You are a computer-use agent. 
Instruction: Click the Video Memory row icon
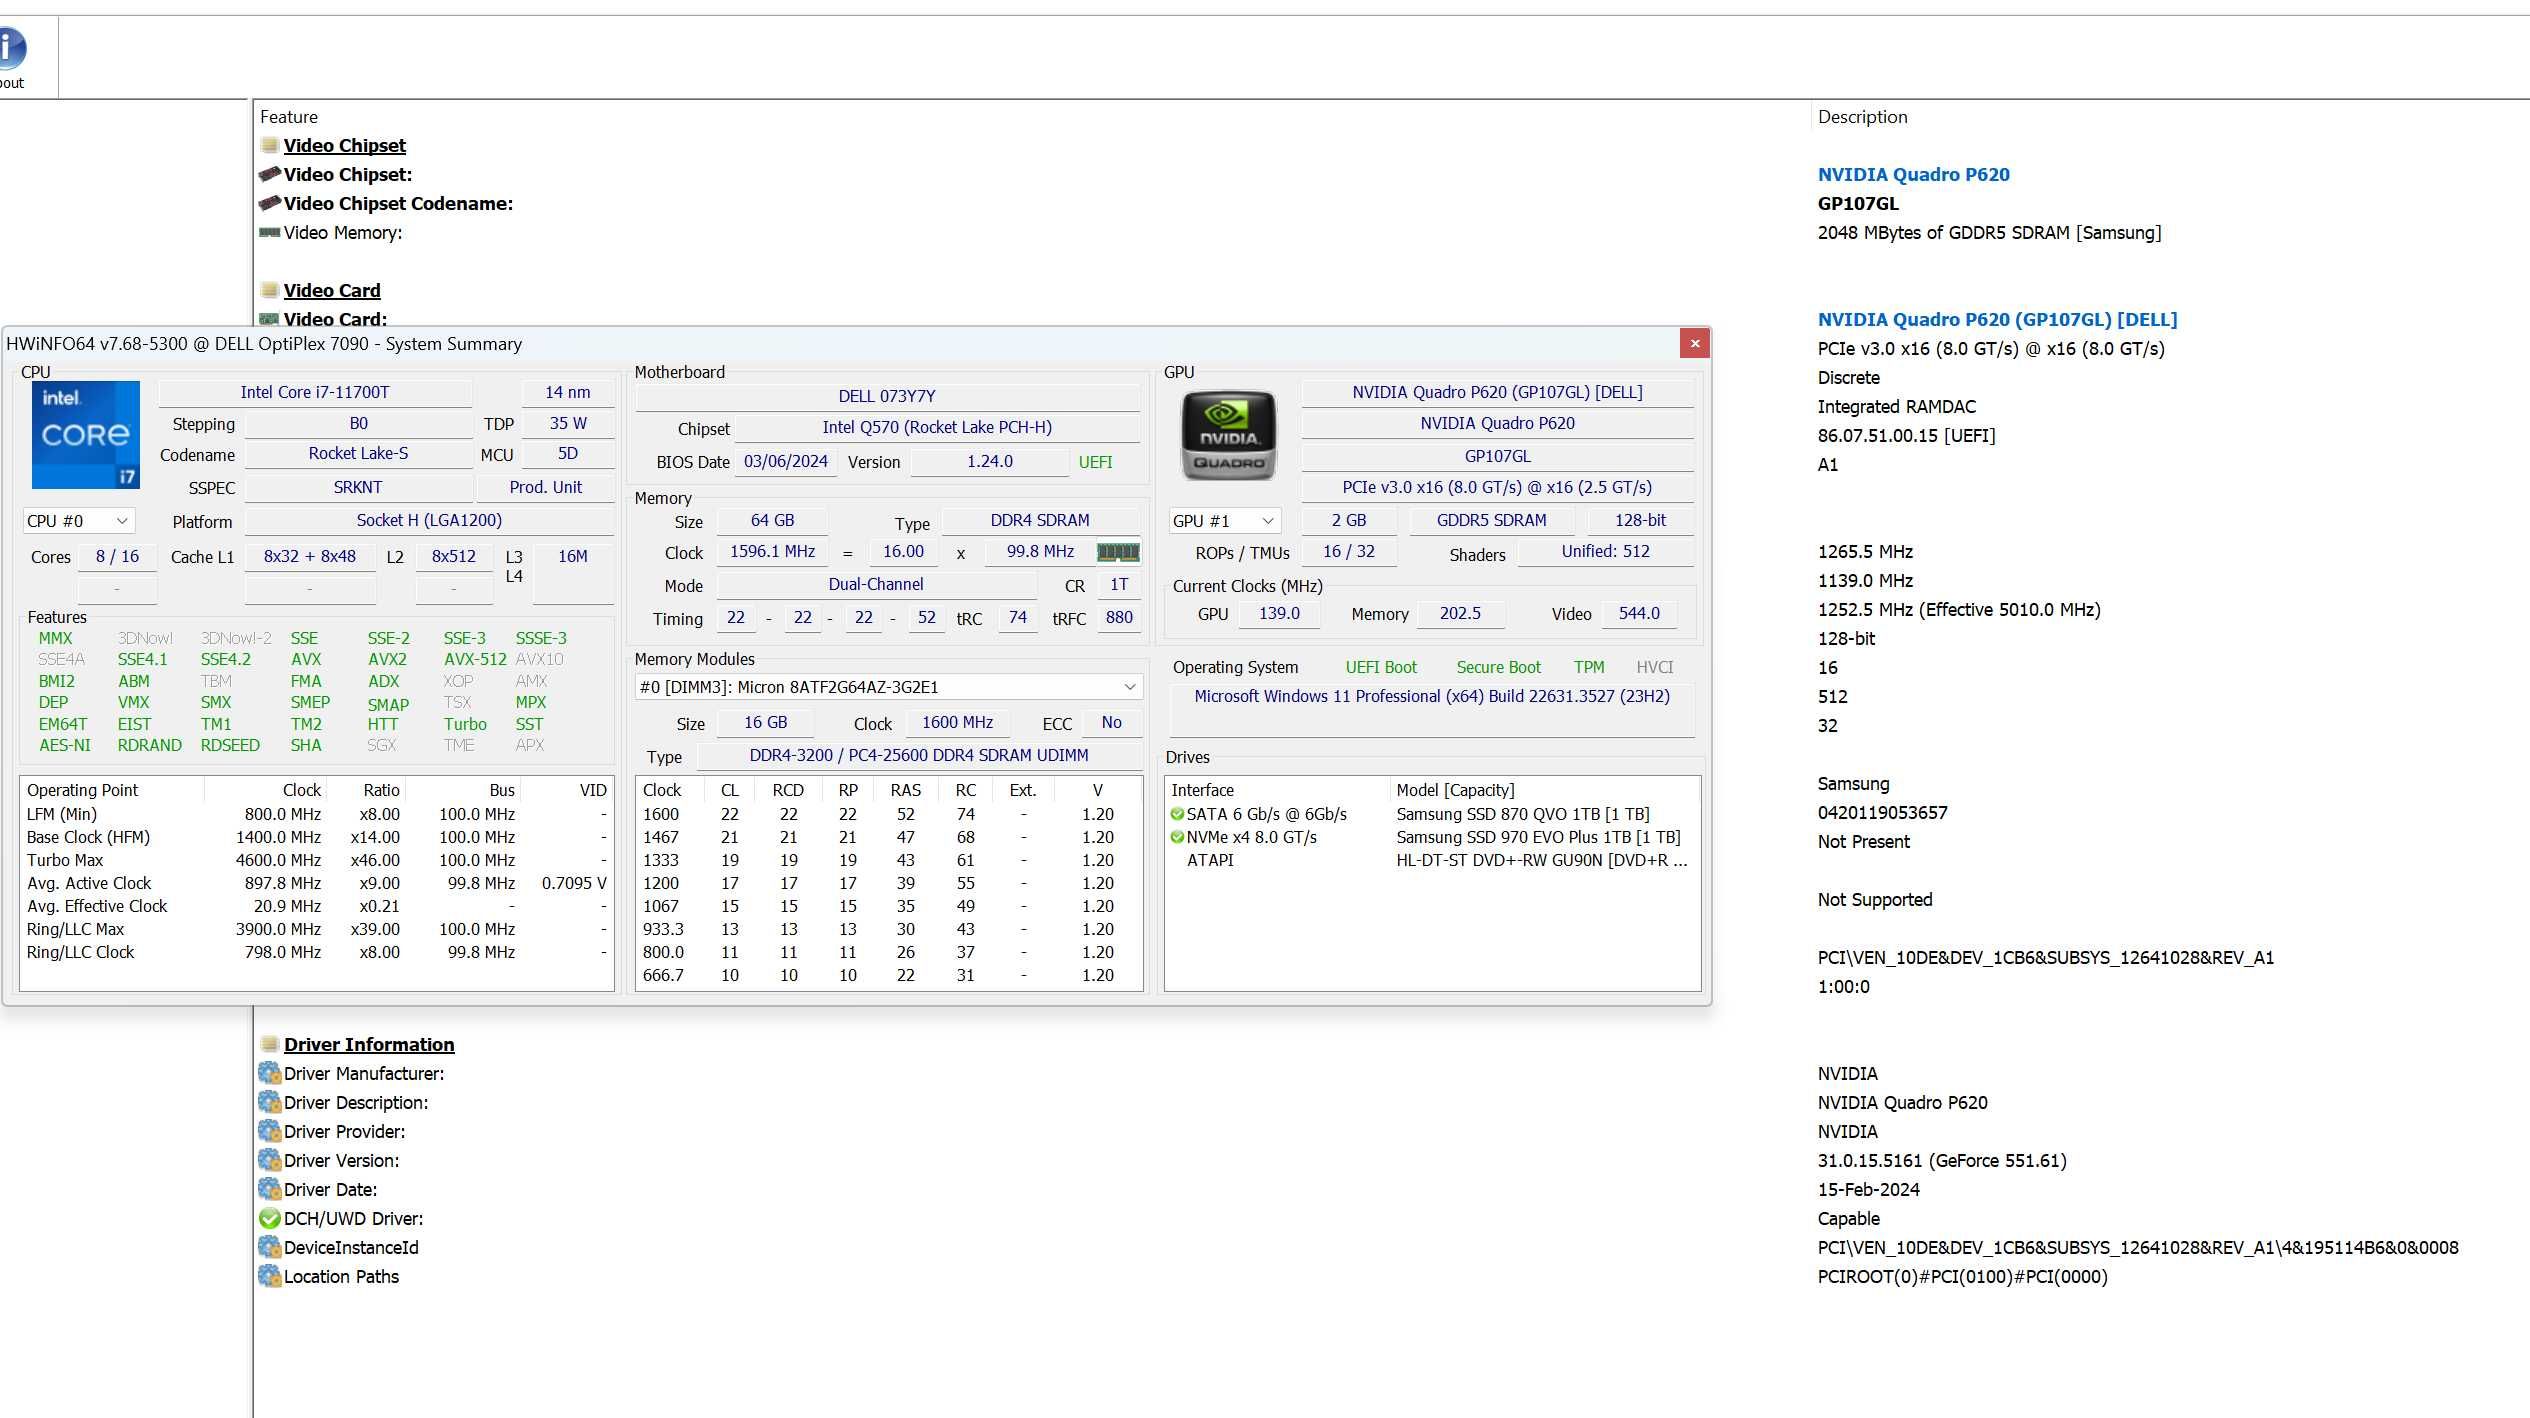pyautogui.click(x=269, y=232)
